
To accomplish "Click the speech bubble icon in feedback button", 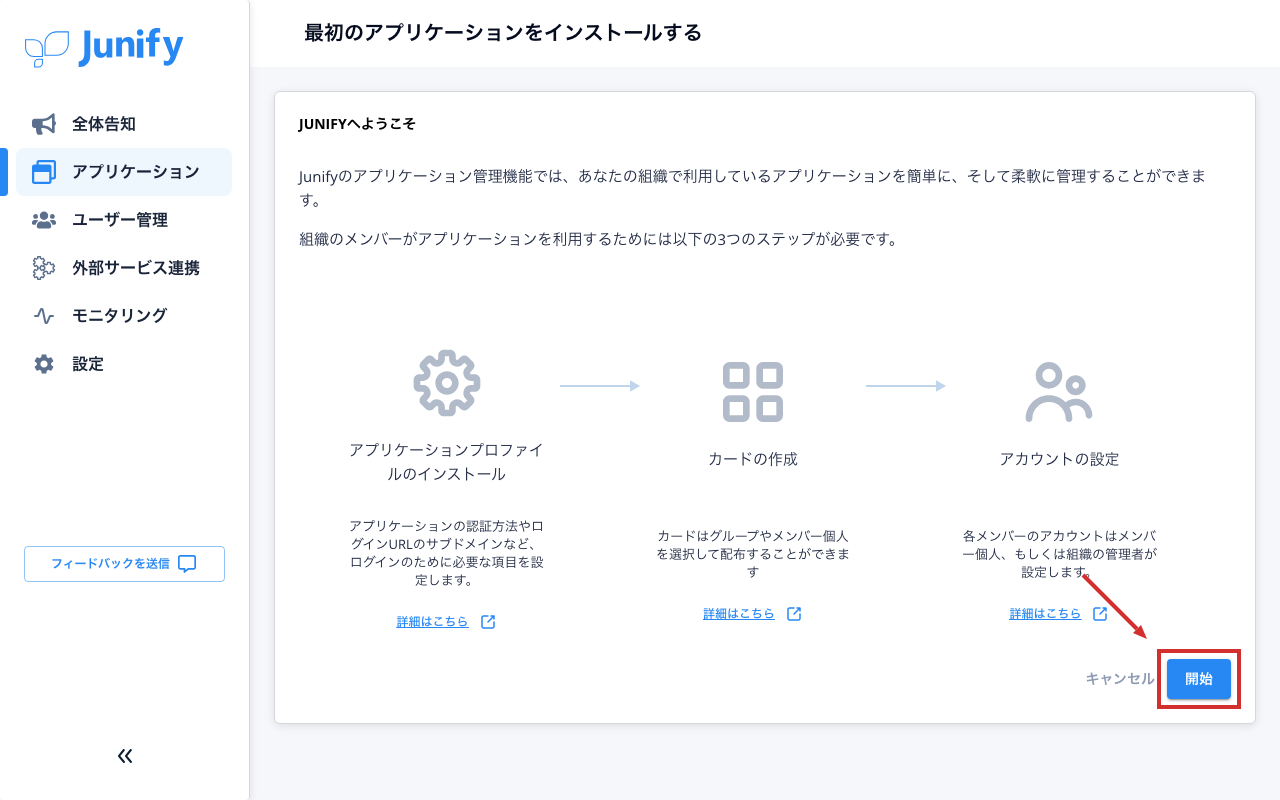I will (x=187, y=564).
